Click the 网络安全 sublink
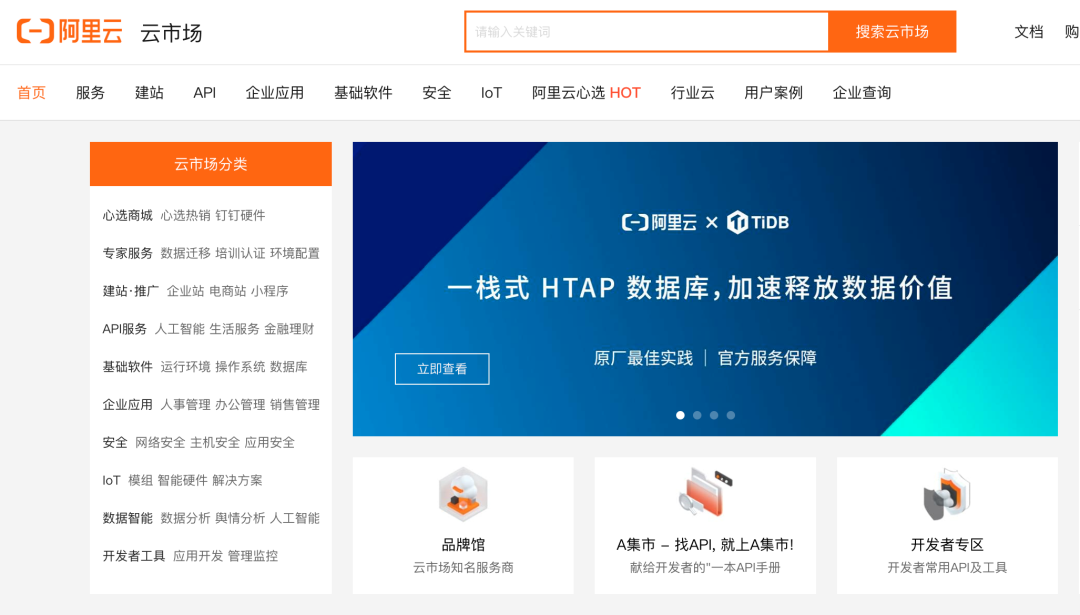 [160, 443]
